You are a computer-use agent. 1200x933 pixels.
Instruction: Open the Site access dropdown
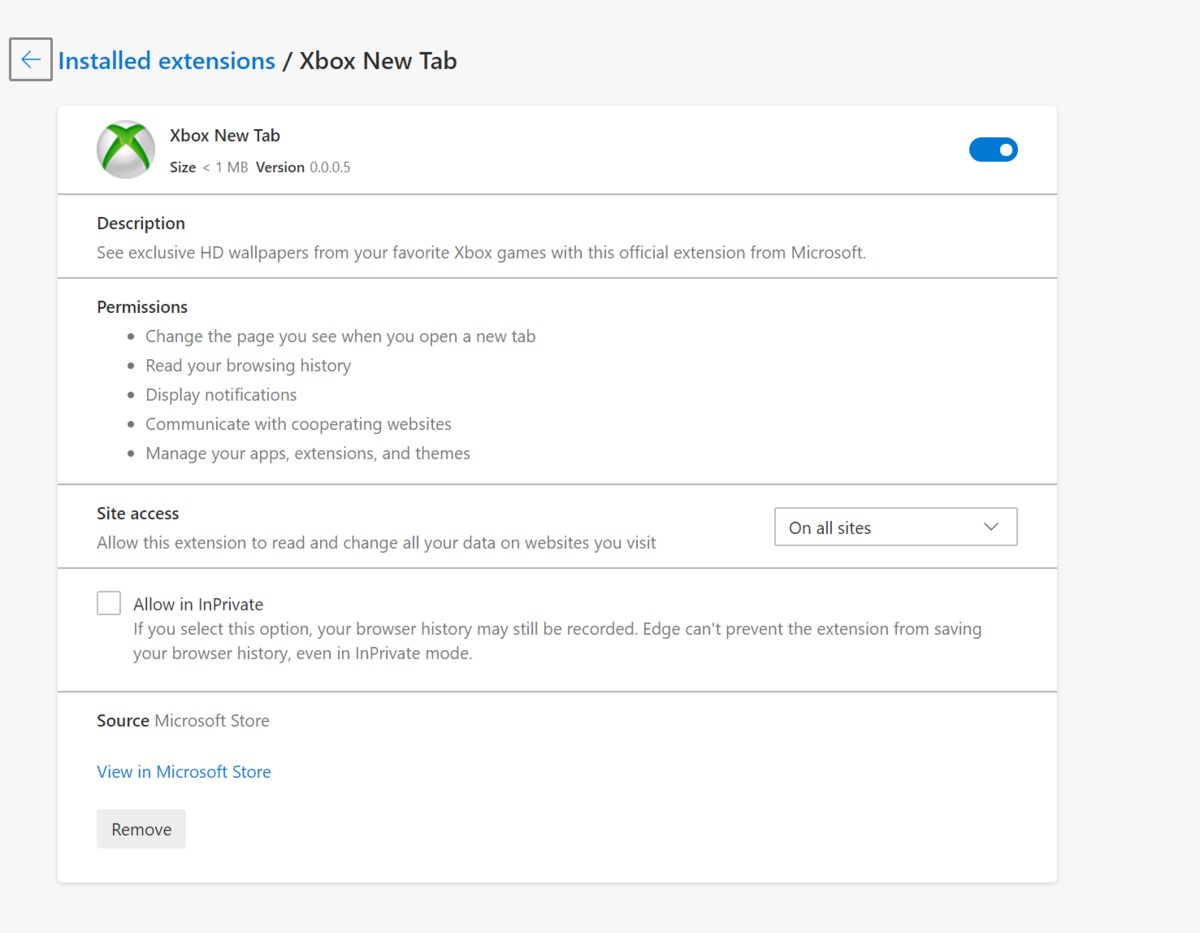point(896,527)
